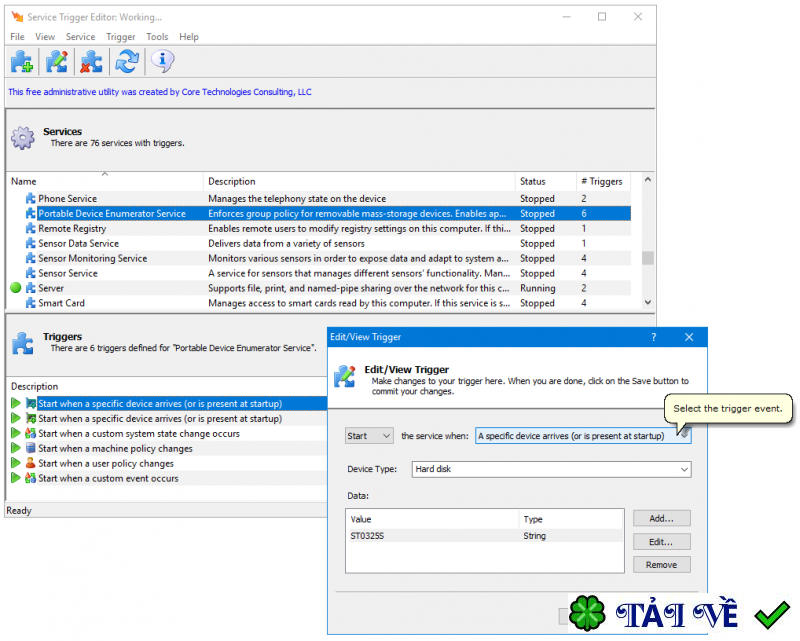
Task: Click the services list vertical scrollbar thumb
Action: point(648,258)
